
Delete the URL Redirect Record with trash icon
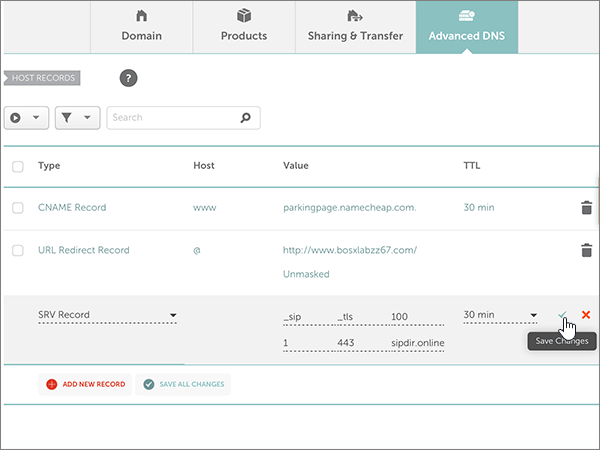click(586, 250)
